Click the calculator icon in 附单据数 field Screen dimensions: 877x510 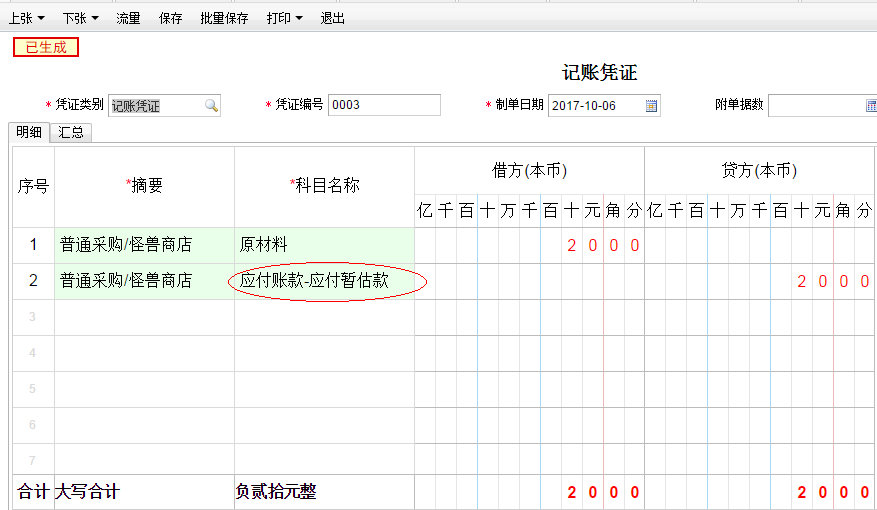tap(870, 106)
